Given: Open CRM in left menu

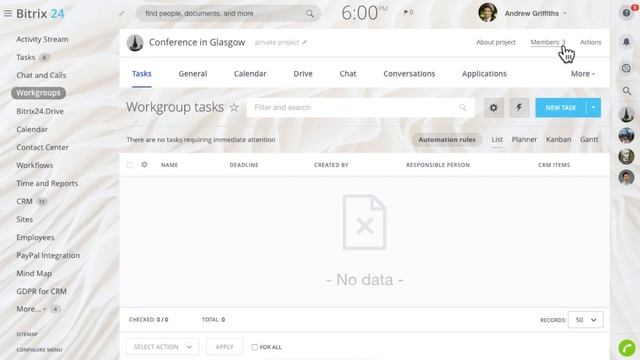Looking at the screenshot, I should [24, 201].
